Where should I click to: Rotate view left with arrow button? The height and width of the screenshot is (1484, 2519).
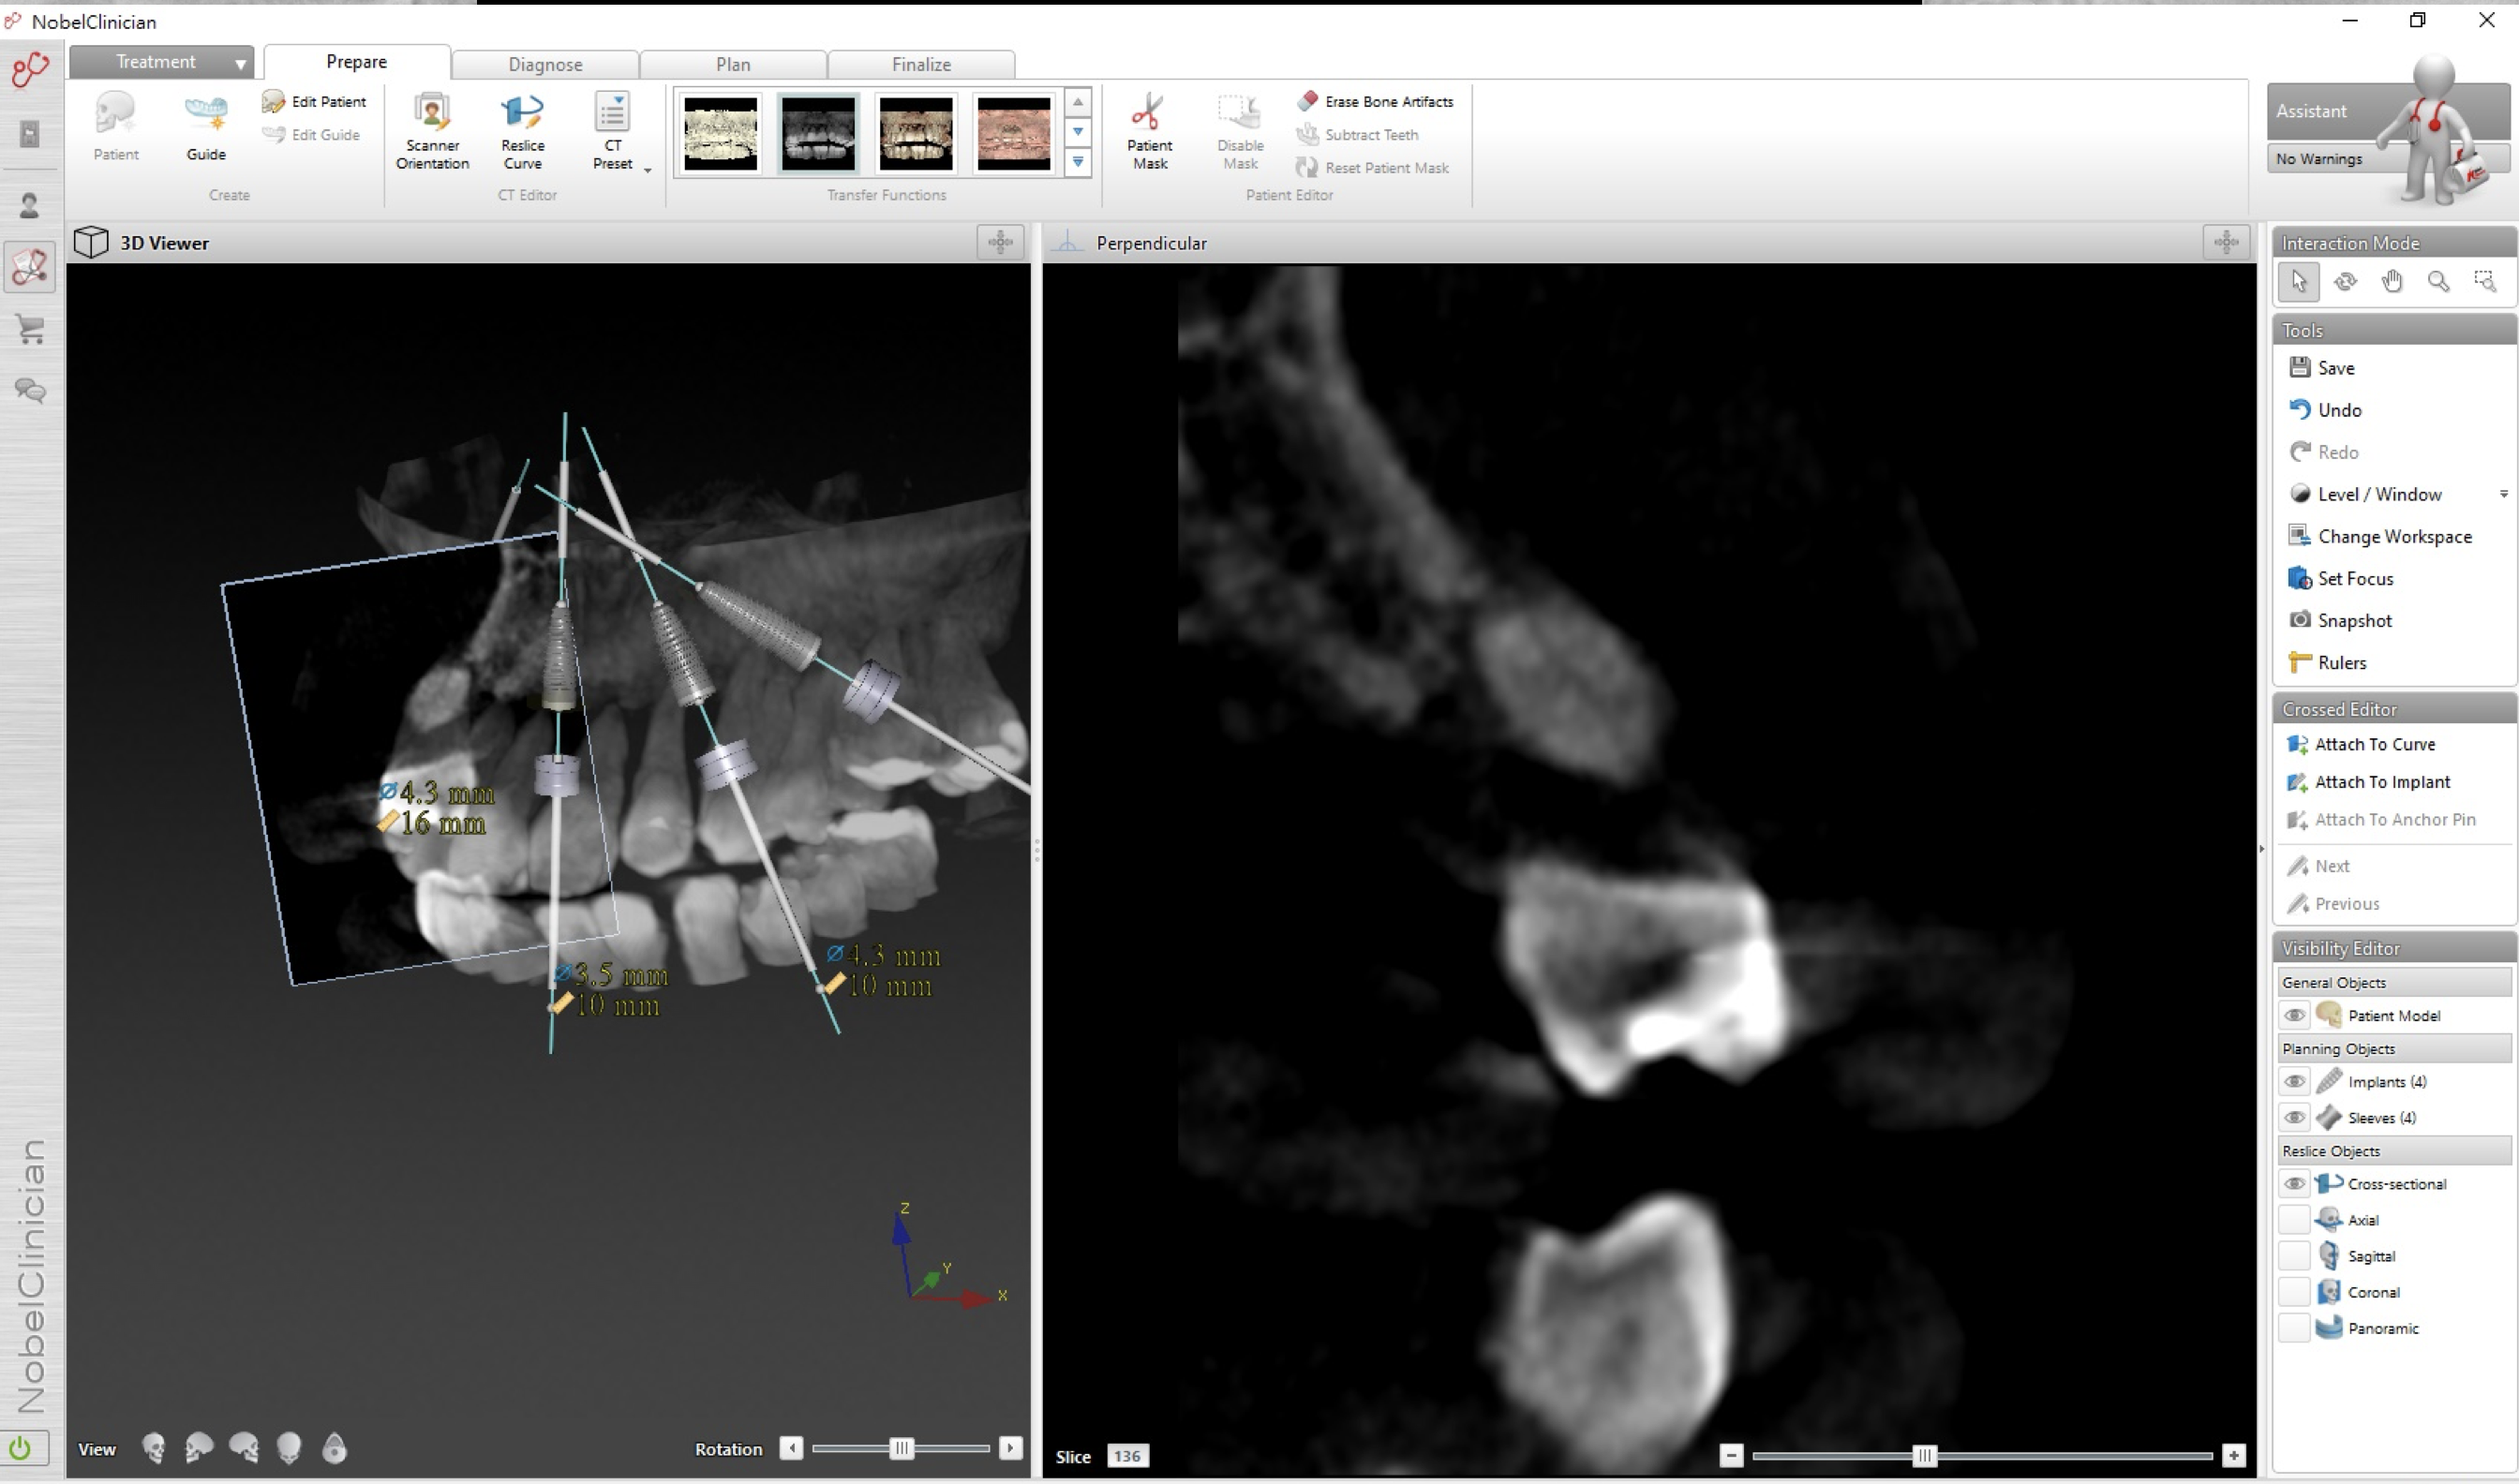click(791, 1448)
